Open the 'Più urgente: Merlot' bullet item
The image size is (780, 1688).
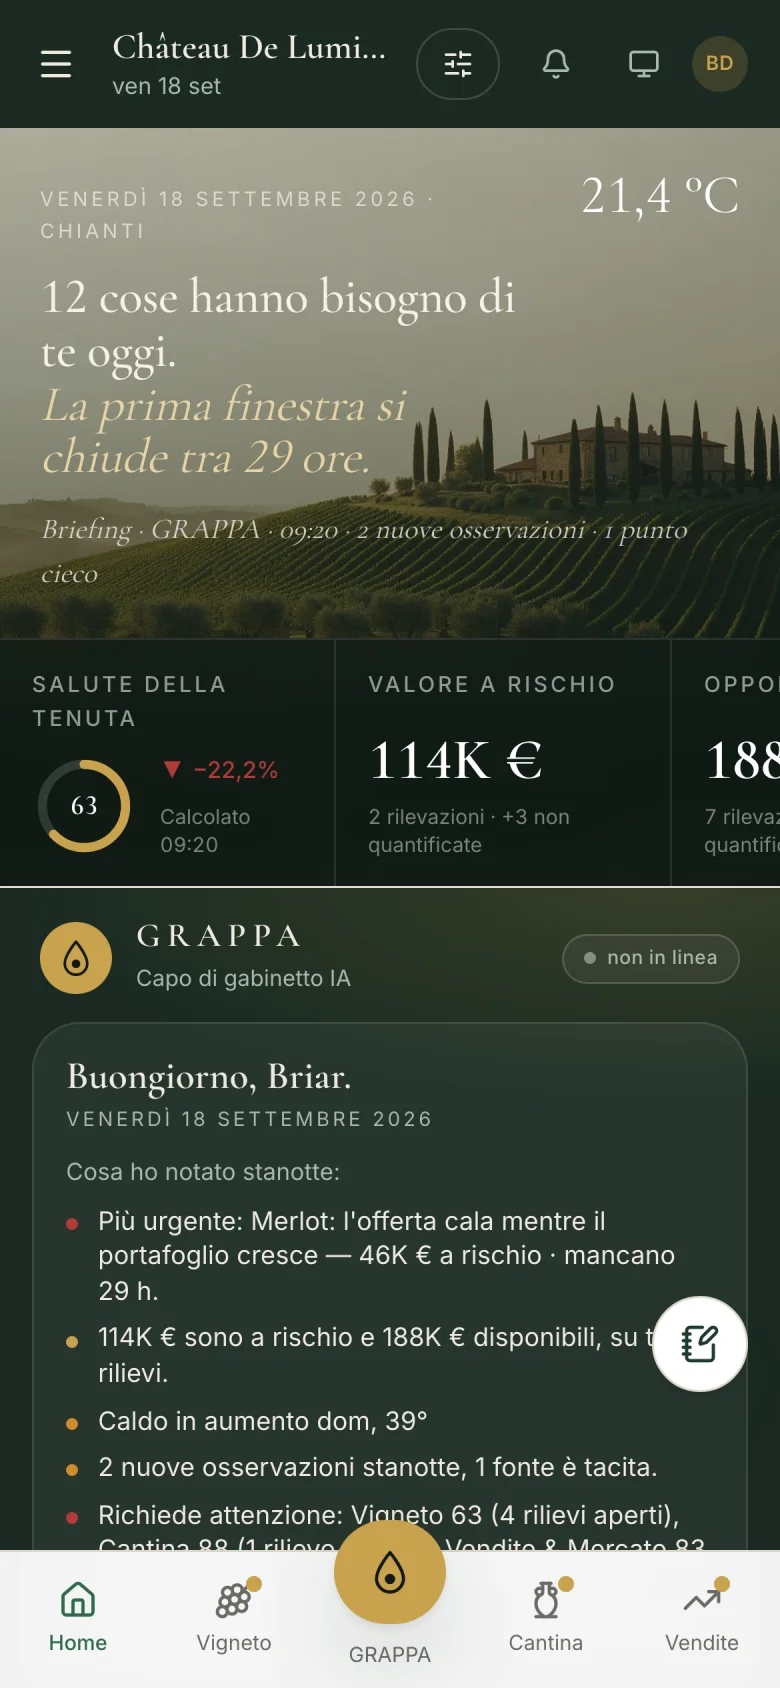pos(388,1255)
